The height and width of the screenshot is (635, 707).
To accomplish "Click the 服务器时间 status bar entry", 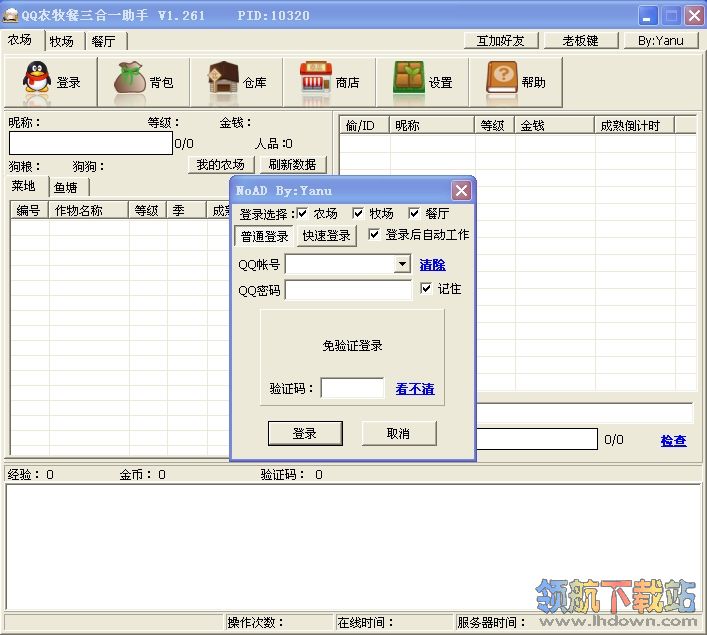I will (491, 622).
